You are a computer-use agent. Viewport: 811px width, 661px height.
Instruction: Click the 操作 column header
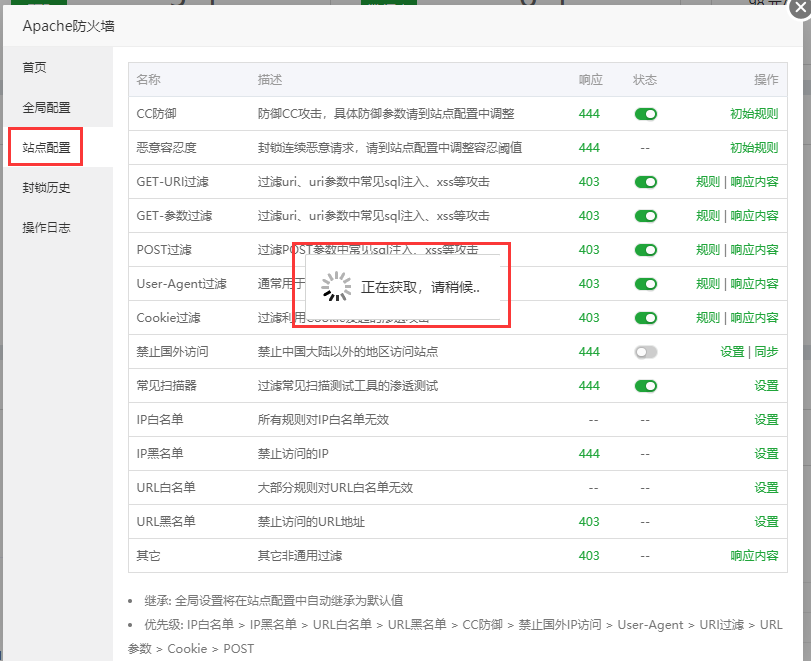766,80
